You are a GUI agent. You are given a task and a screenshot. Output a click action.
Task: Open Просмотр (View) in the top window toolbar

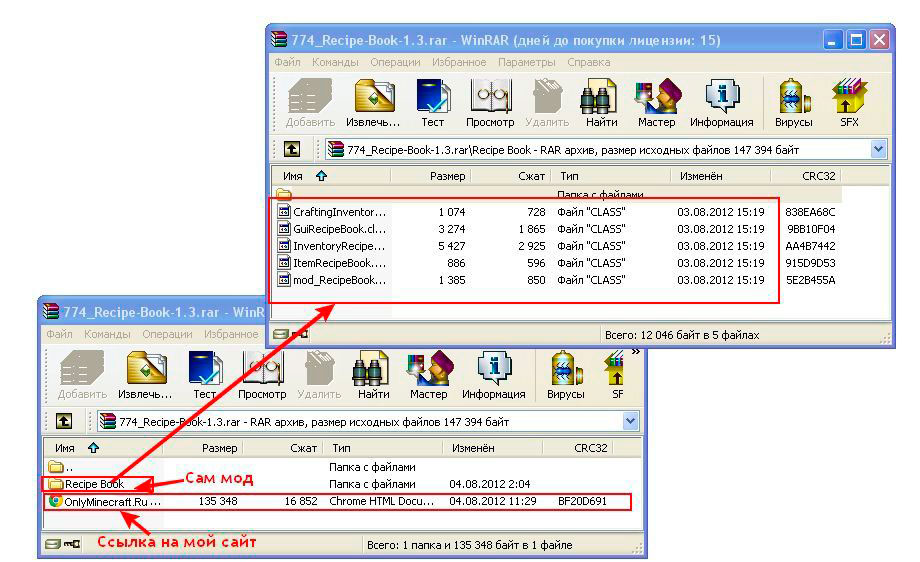[490, 103]
